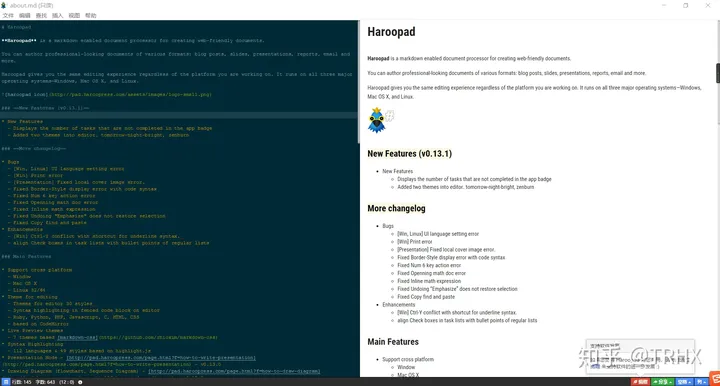Open the 插入 (Insert) menu
Viewport: 720px width, 386px height.
click(57, 16)
